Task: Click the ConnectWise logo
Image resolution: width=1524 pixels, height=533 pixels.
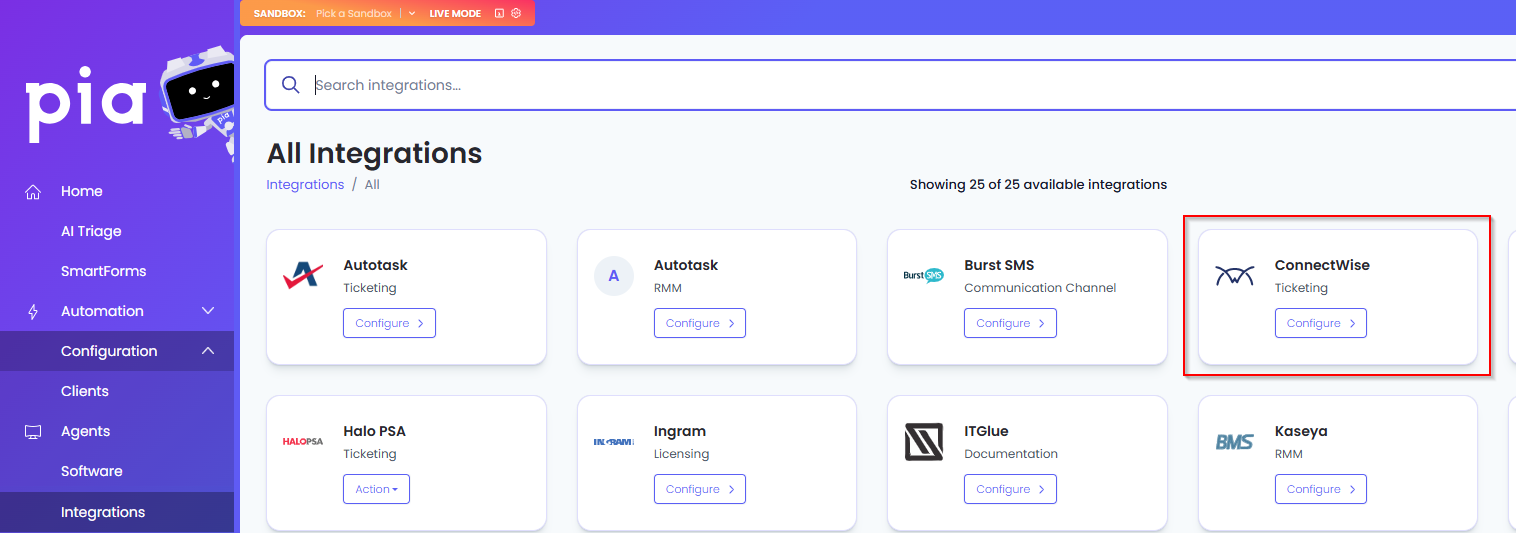Action: [x=1235, y=276]
